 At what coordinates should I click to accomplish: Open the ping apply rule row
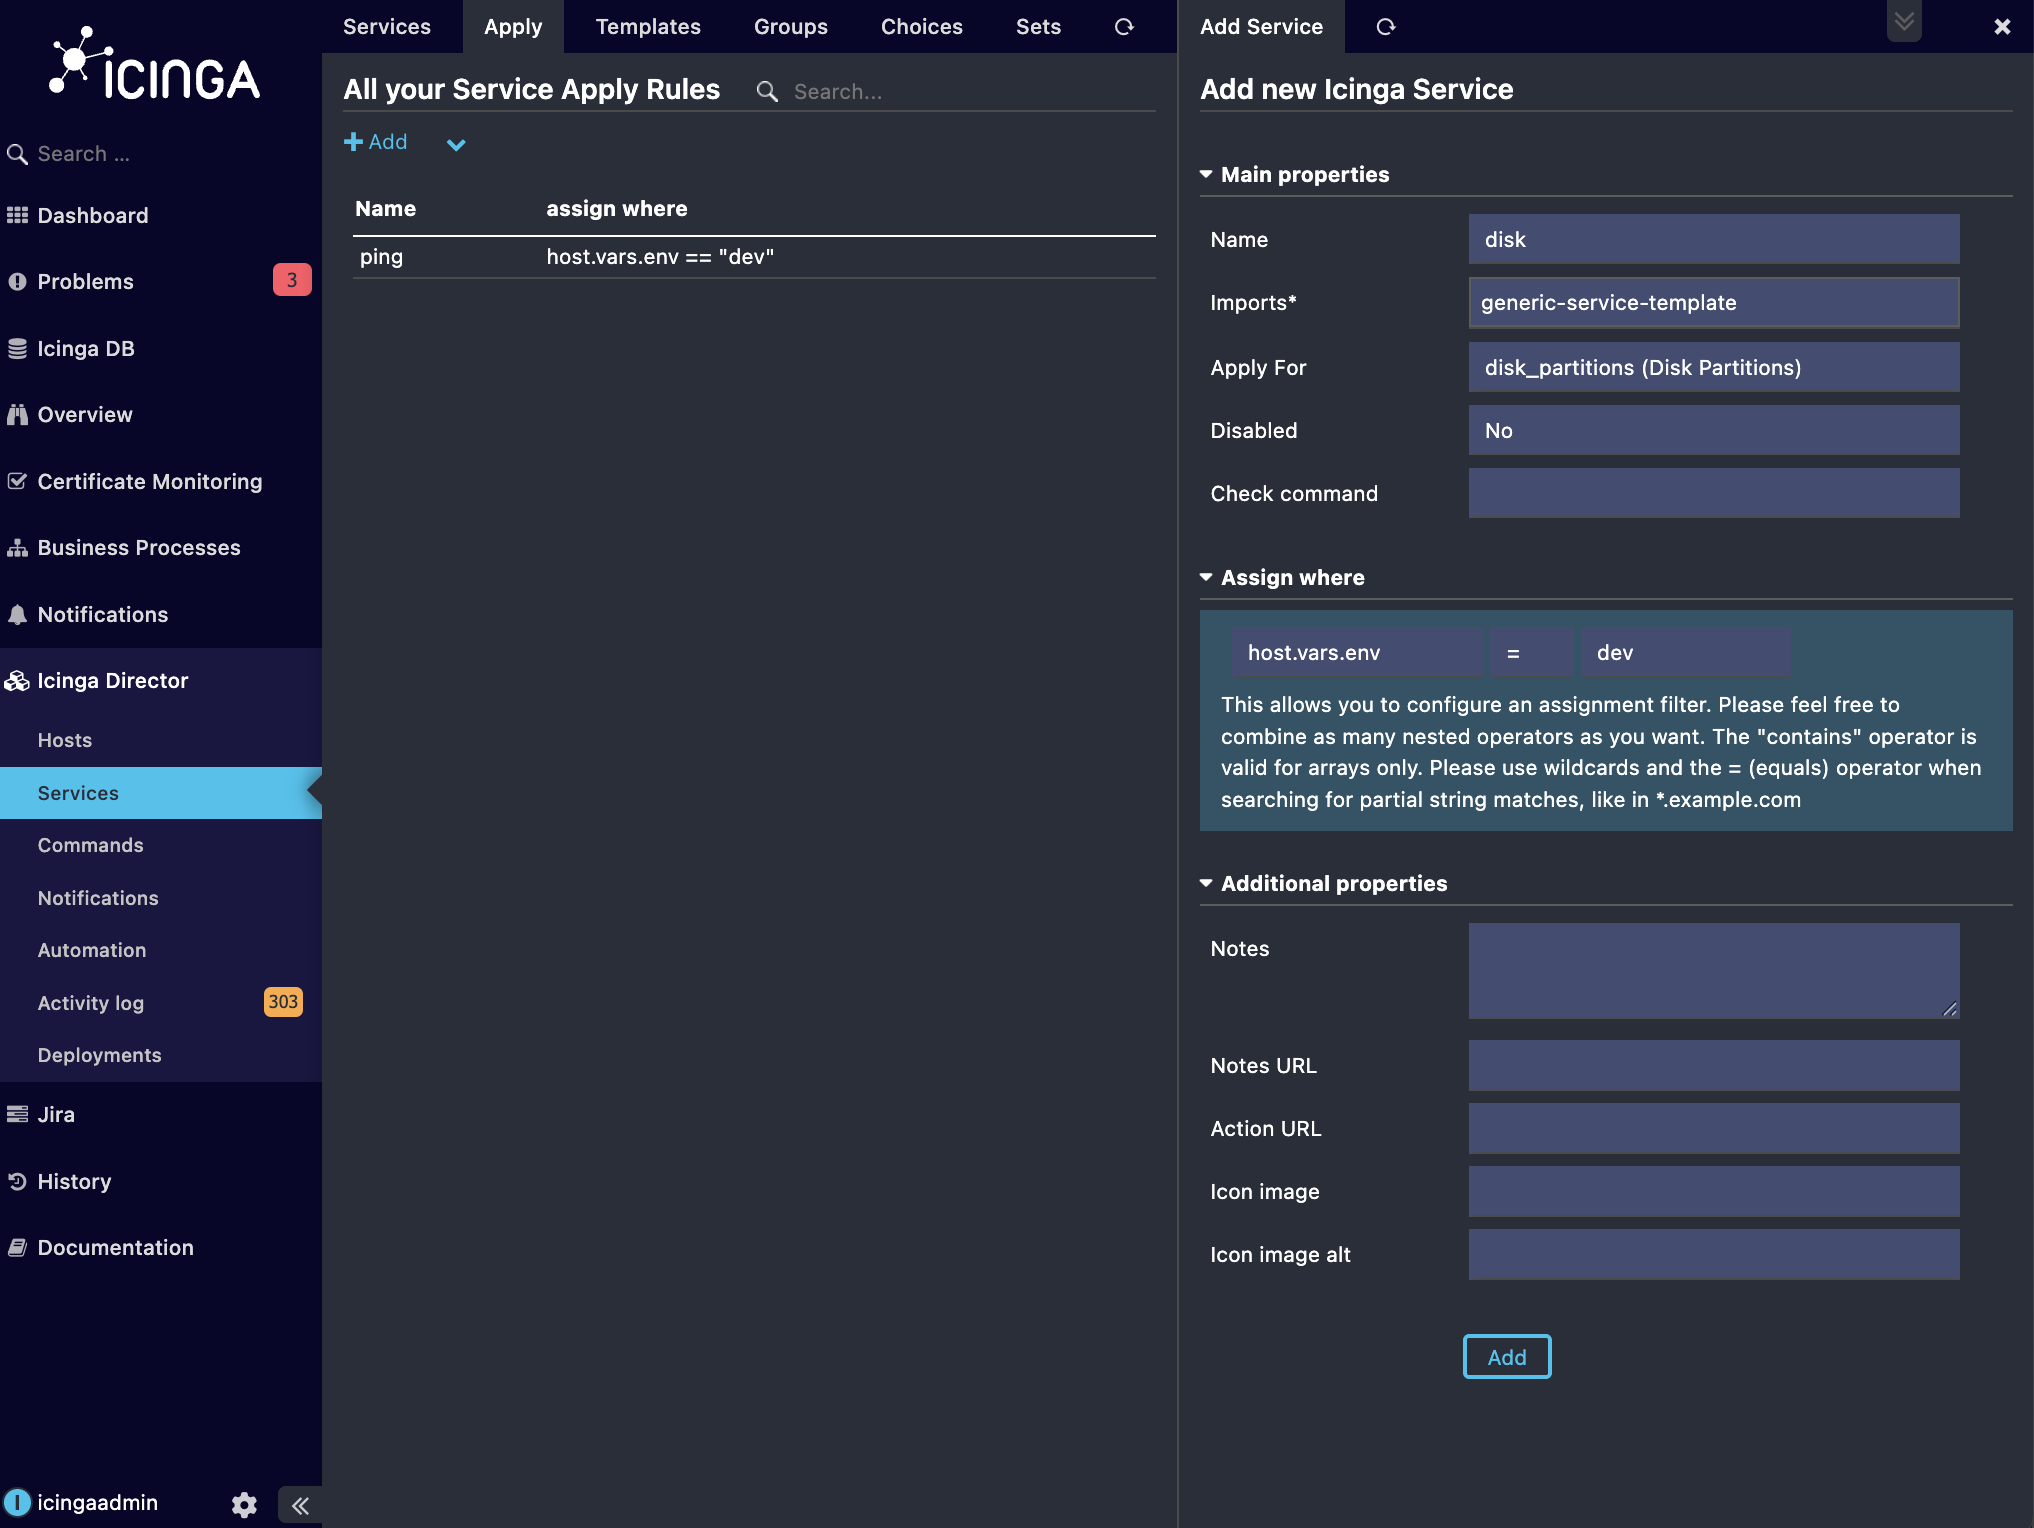(754, 257)
